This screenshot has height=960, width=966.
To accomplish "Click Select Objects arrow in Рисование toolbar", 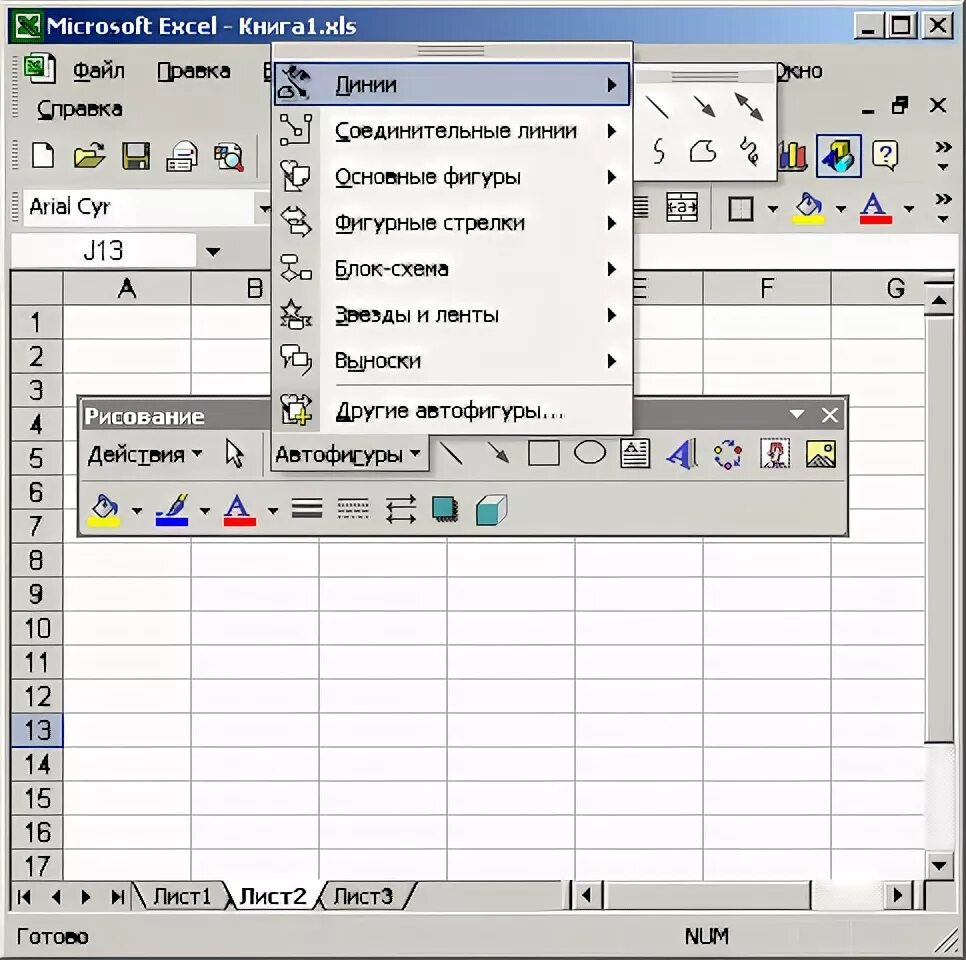I will (x=235, y=455).
